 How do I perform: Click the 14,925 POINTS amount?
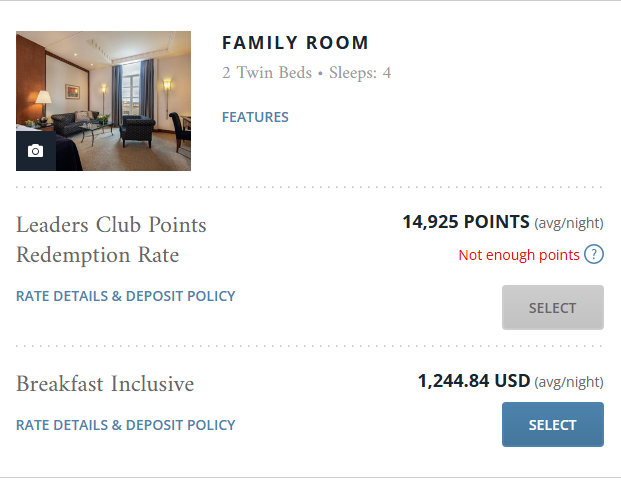coord(465,222)
